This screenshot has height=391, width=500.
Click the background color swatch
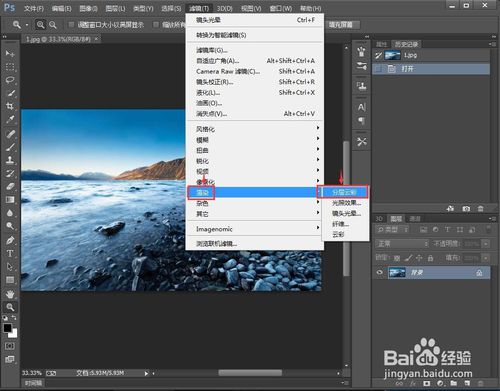(x=14, y=334)
